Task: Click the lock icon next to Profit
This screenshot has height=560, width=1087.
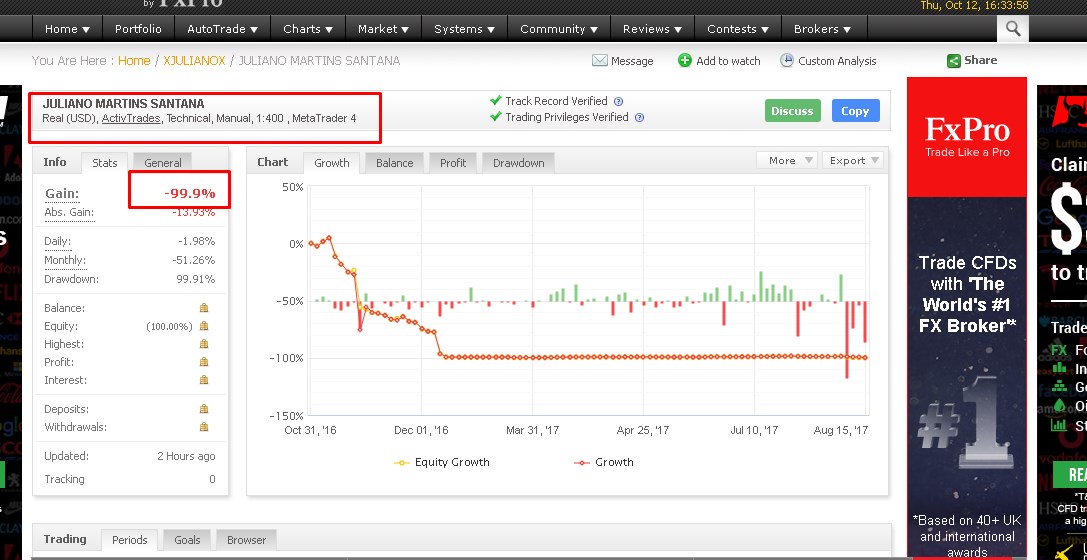Action: [204, 362]
